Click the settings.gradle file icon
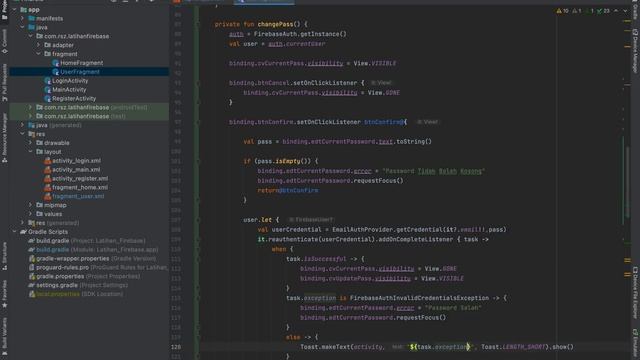This screenshot has width=640, height=360. pyautogui.click(x=31, y=285)
